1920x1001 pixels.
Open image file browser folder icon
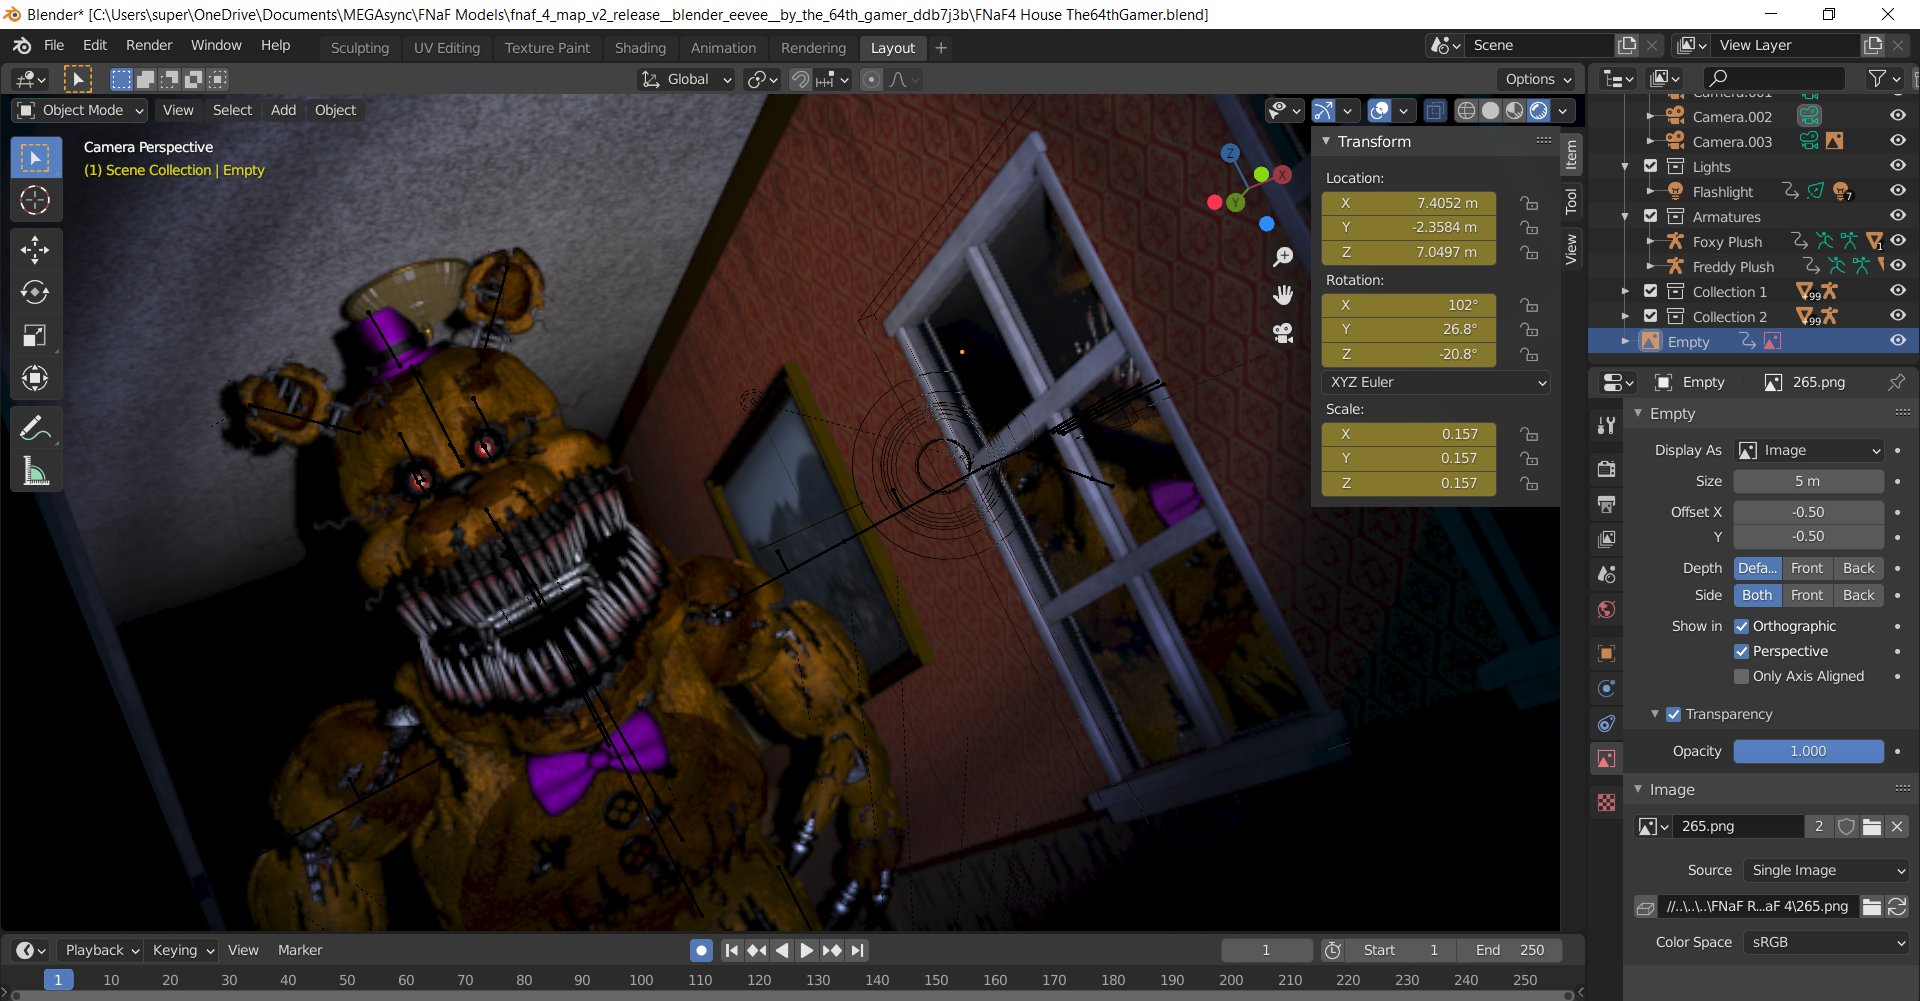(1872, 827)
